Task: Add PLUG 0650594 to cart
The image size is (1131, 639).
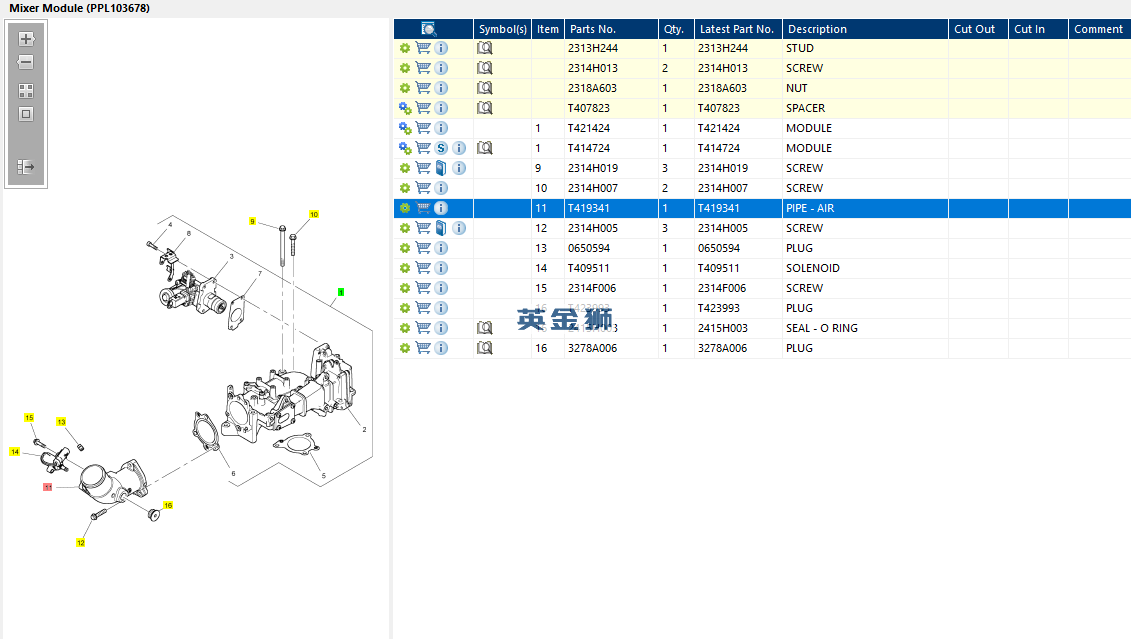Action: [x=423, y=248]
